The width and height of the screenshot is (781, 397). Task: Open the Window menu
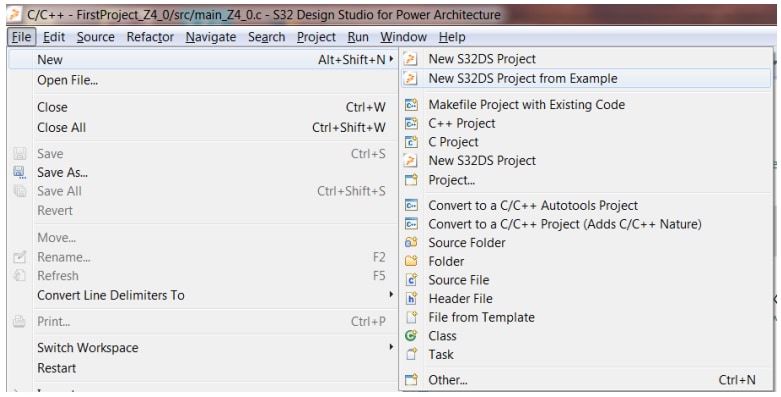point(403,37)
